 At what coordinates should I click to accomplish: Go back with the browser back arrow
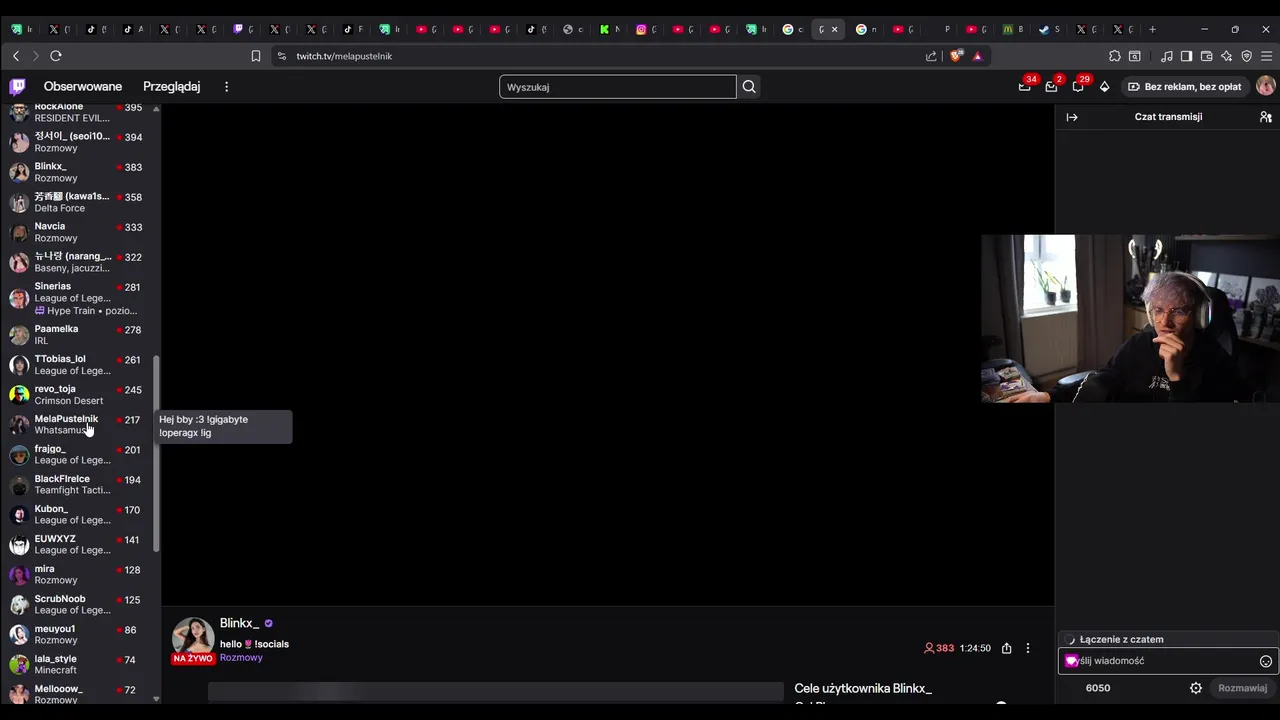[x=16, y=56]
